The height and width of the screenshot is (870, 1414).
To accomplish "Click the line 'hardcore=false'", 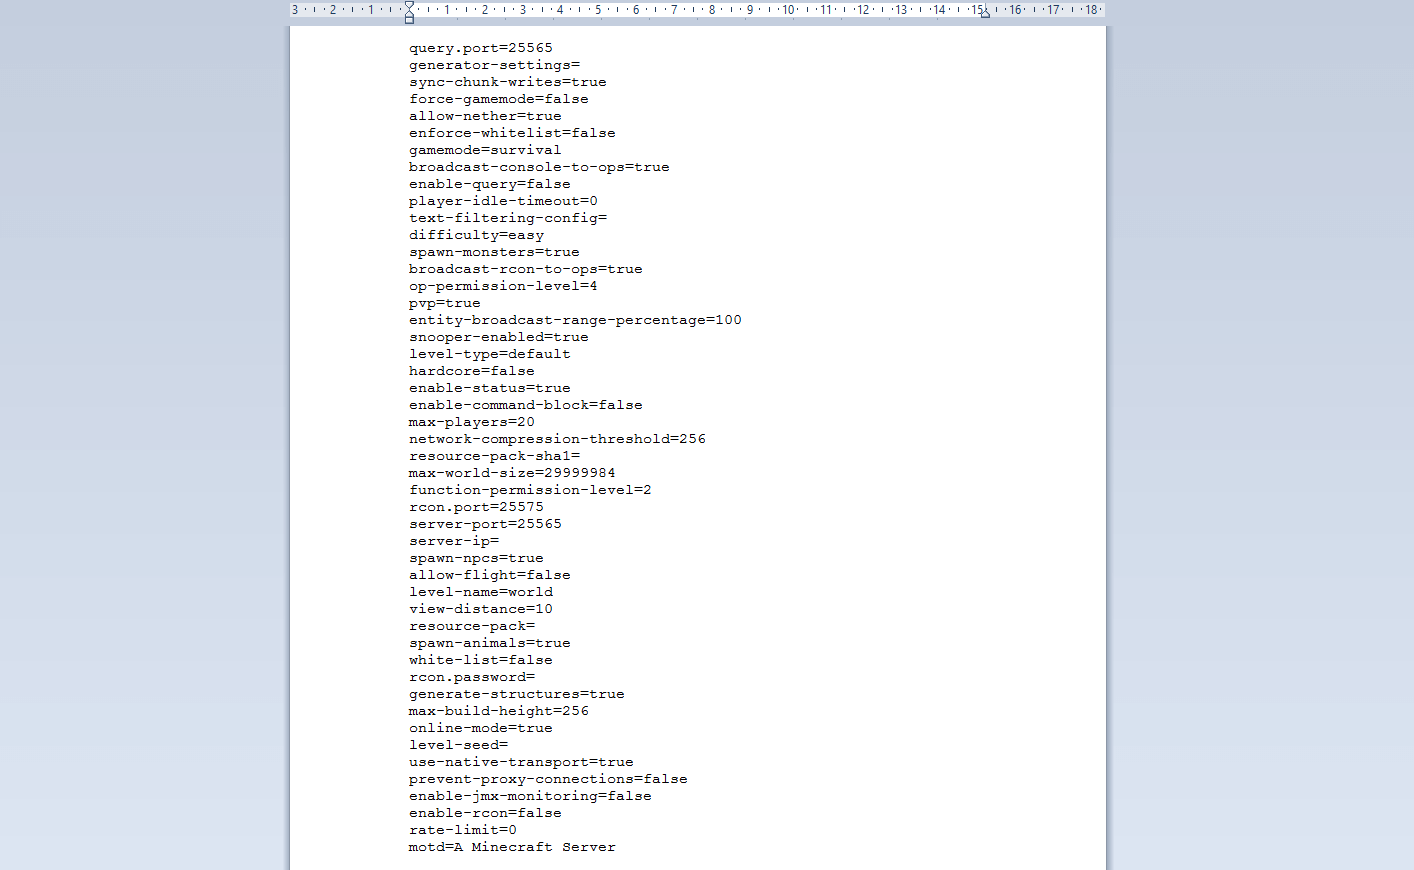I will pos(472,371).
